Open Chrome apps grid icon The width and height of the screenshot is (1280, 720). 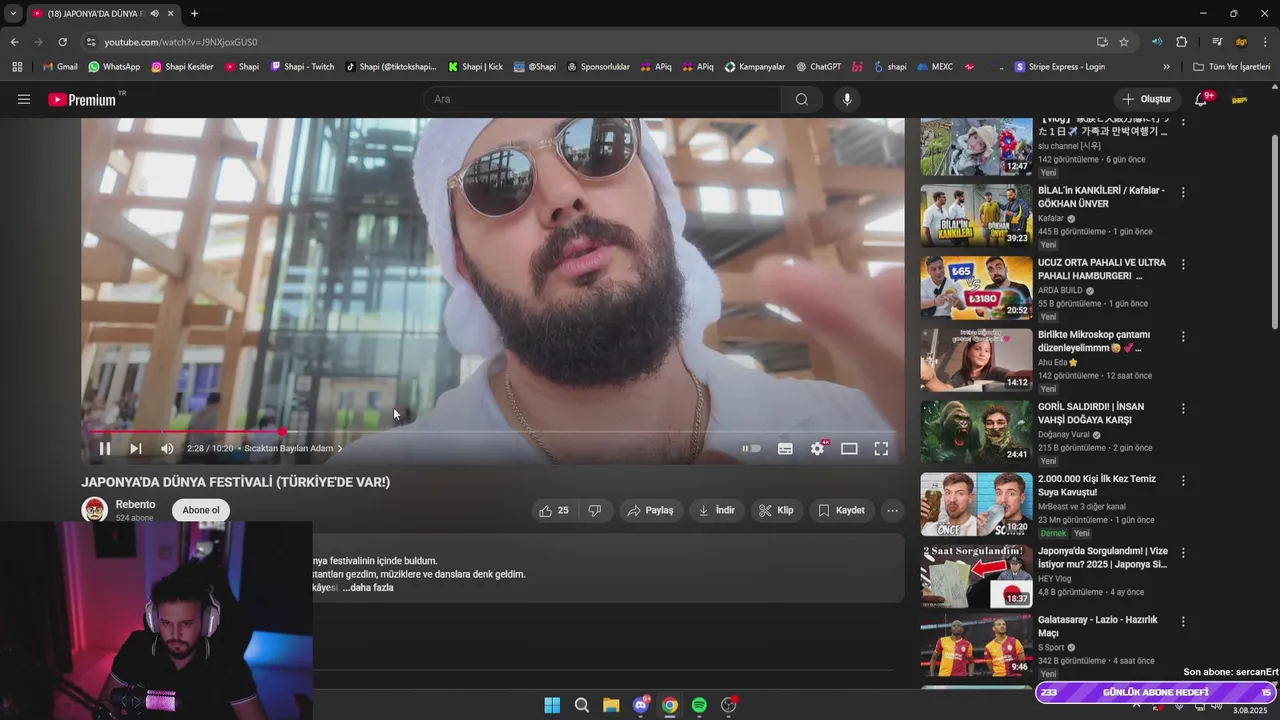17,67
